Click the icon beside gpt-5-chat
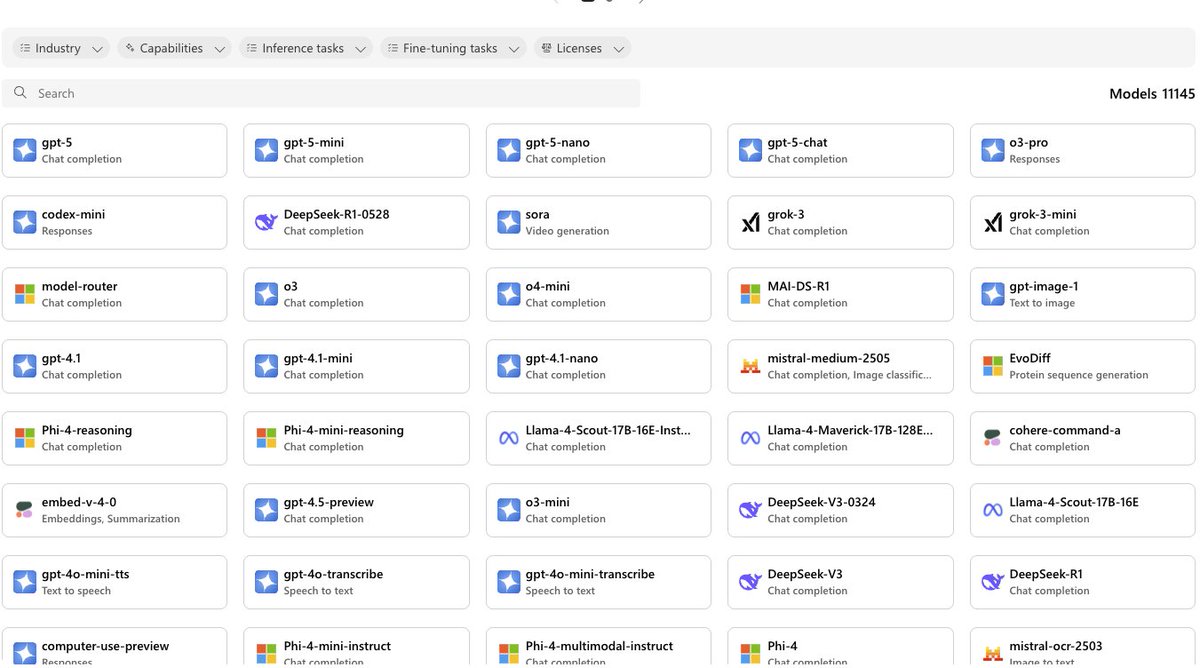 tap(750, 150)
